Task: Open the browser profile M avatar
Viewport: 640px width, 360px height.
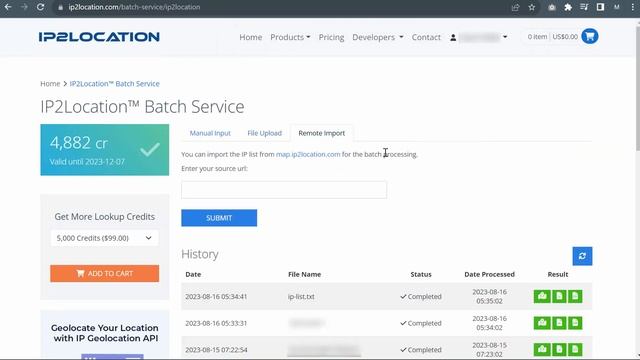Action: point(616,7)
